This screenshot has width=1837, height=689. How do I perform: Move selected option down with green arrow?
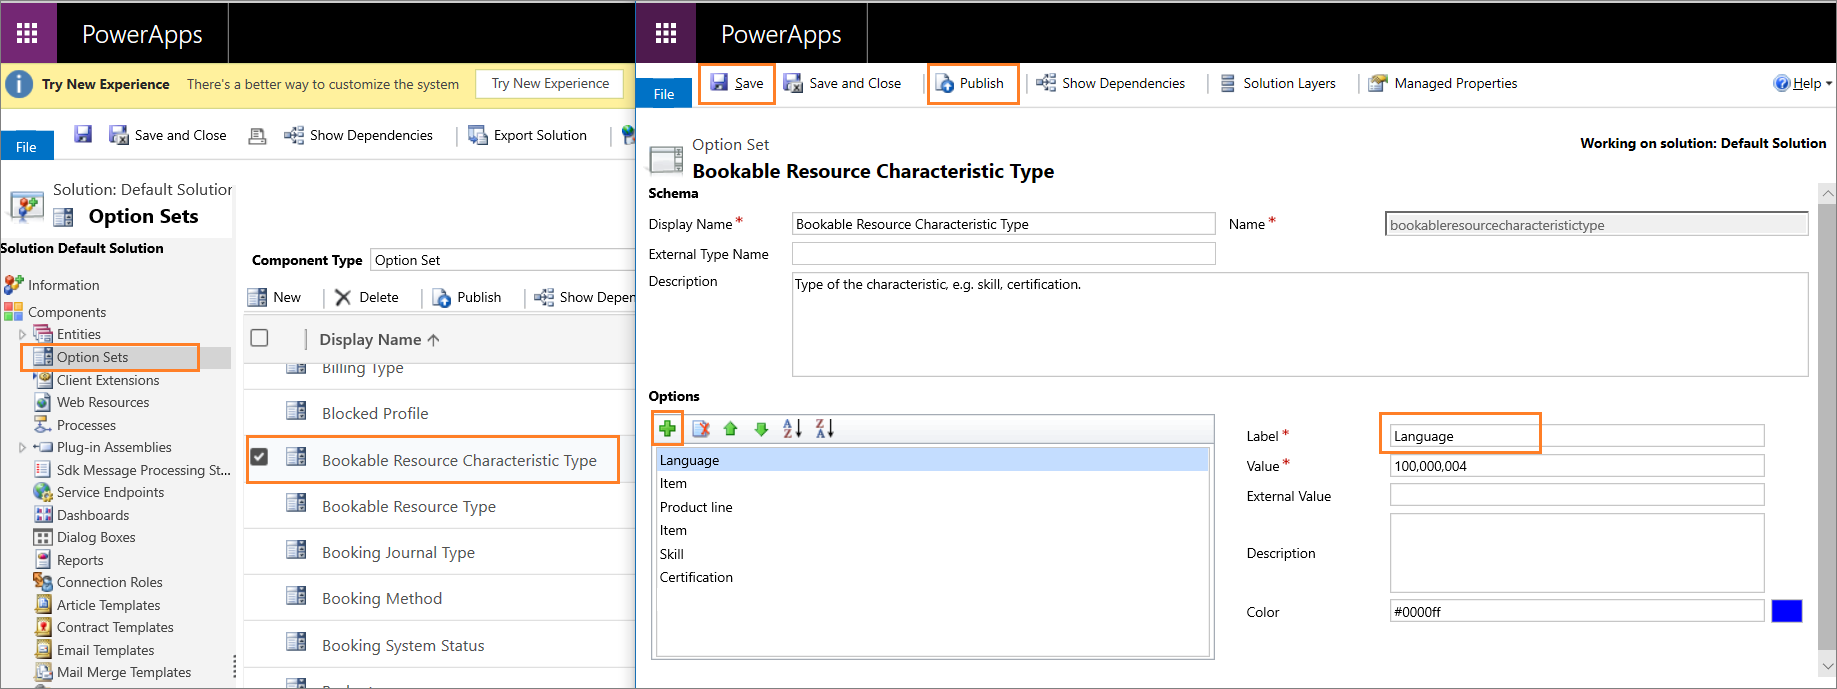[x=761, y=429]
